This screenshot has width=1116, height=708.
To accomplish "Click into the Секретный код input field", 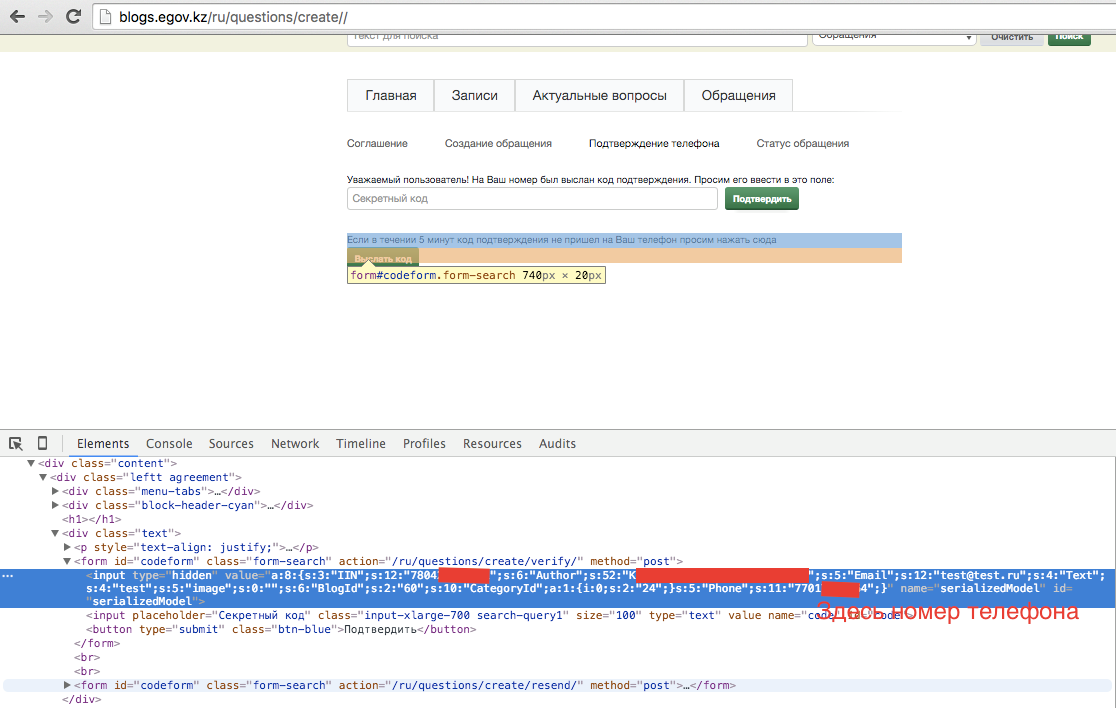I will [532, 199].
